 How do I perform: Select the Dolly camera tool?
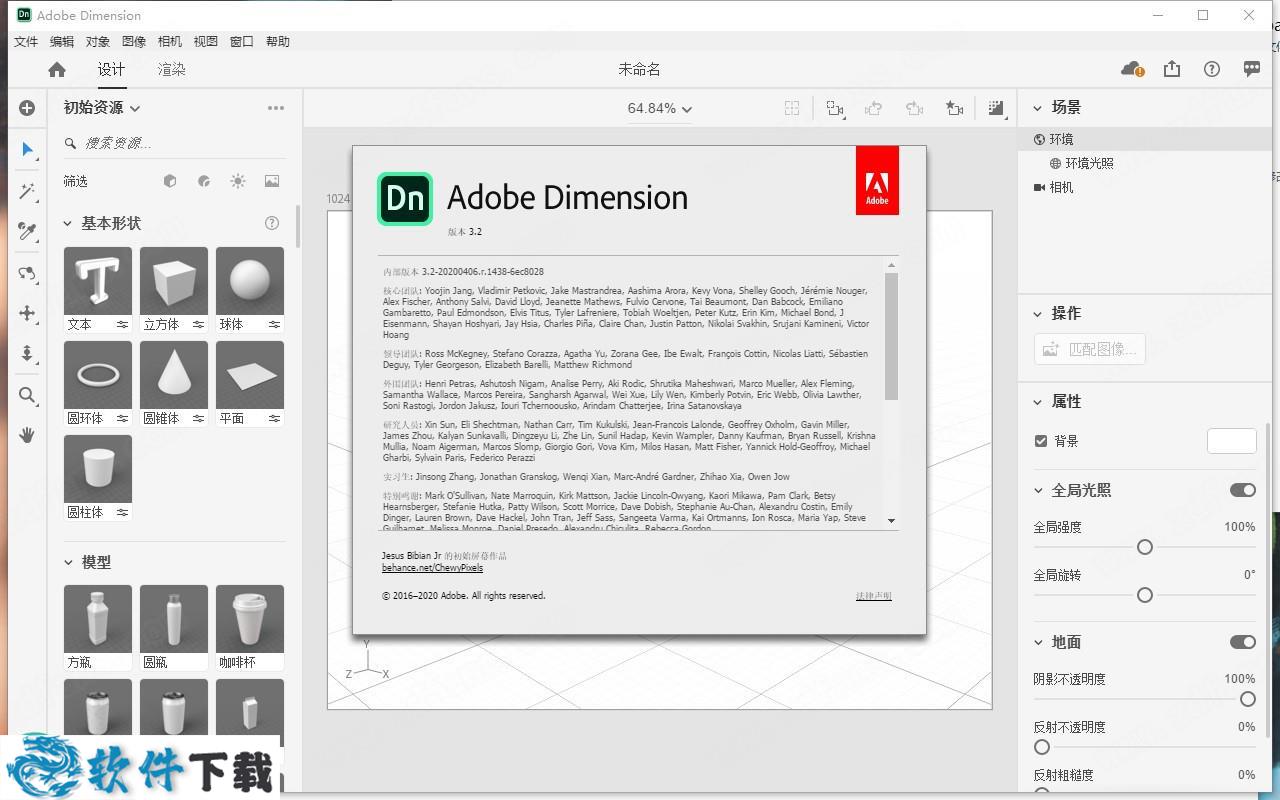click(27, 354)
